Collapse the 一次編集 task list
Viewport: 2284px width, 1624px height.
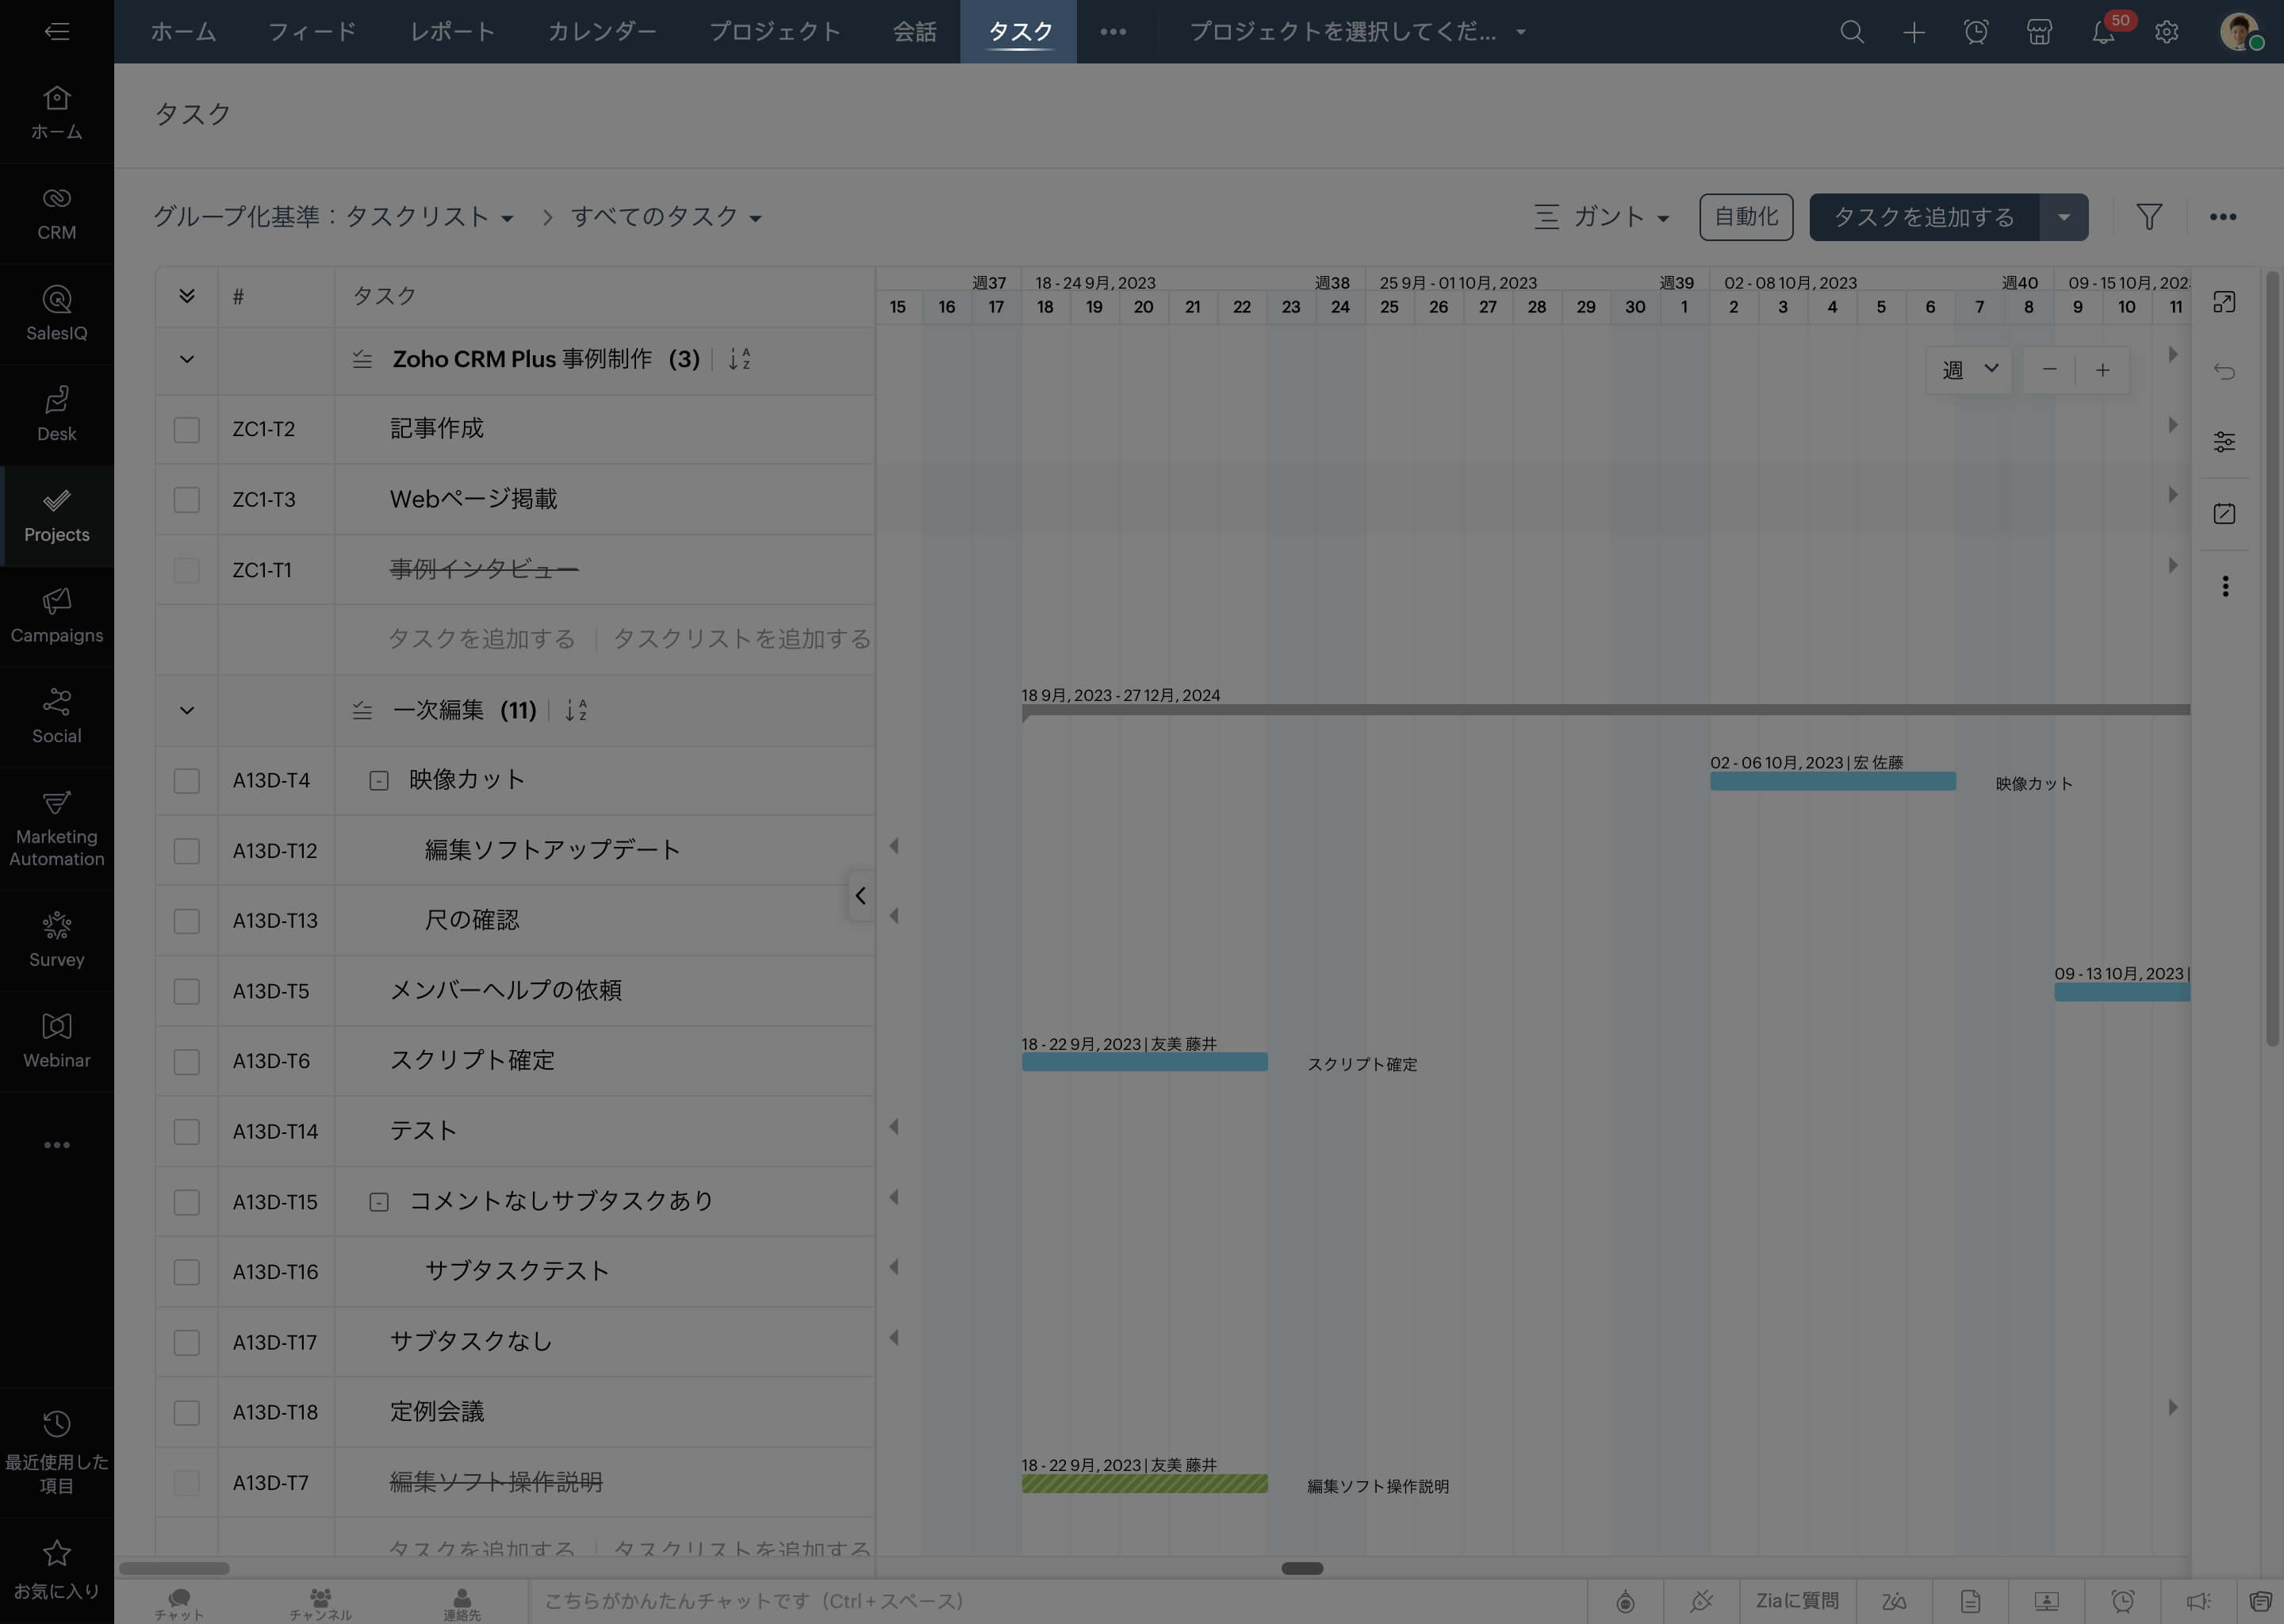[186, 711]
